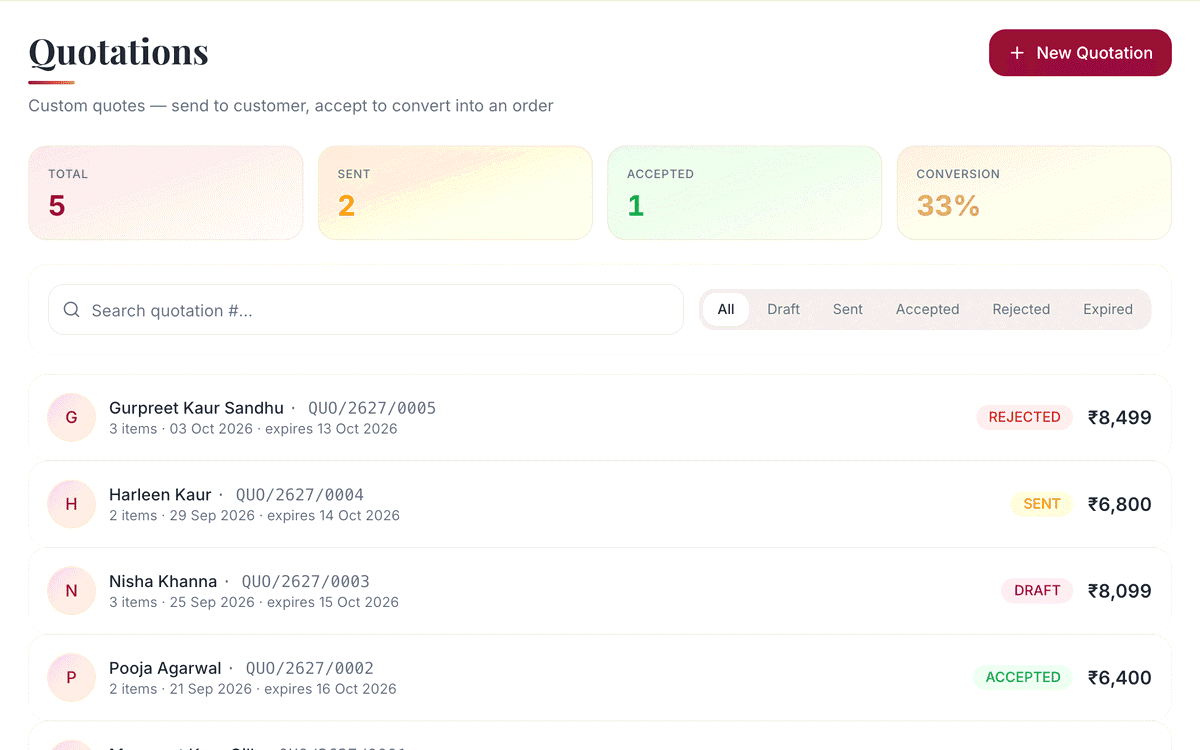
Task: Click the SENT badge on Harleen Kaur
Action: tap(1041, 504)
